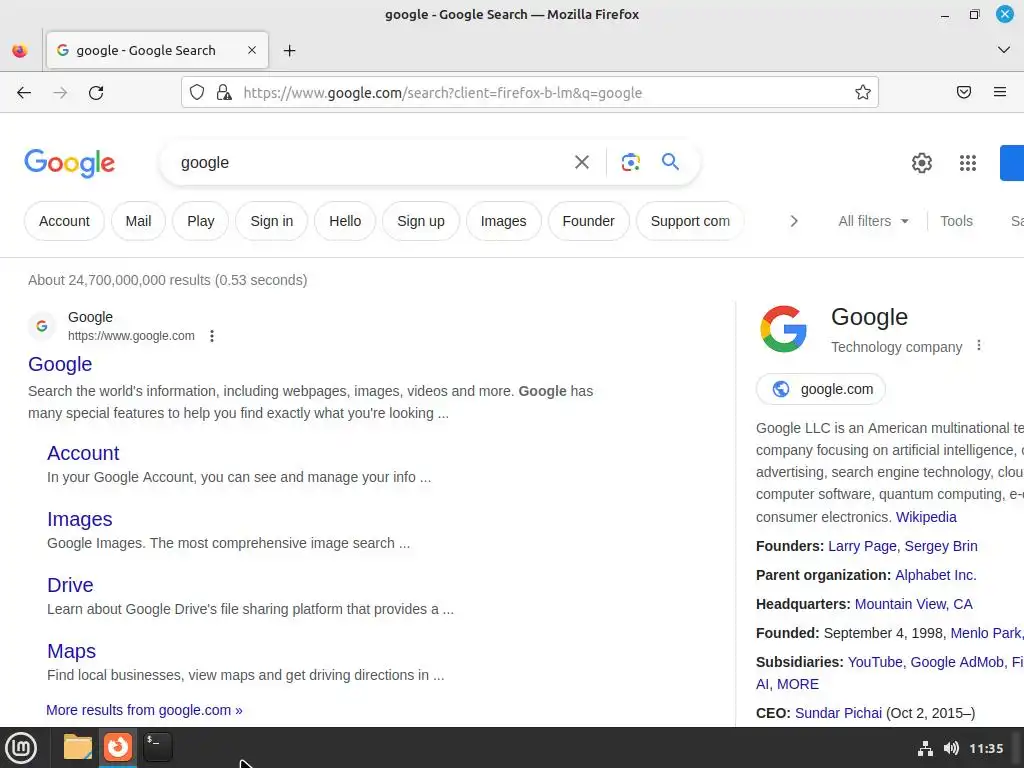Open the Pocket save icon
1024x768 pixels.
[x=964, y=93]
